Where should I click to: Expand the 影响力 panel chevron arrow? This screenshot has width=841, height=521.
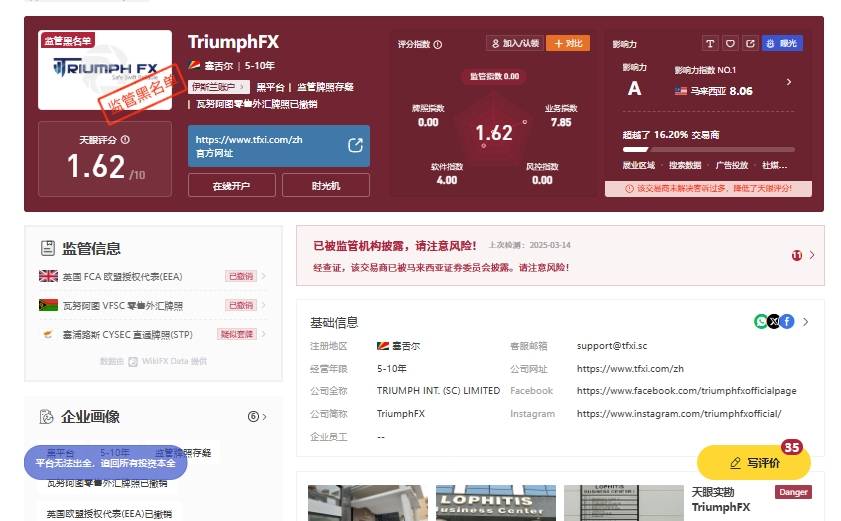click(788, 82)
